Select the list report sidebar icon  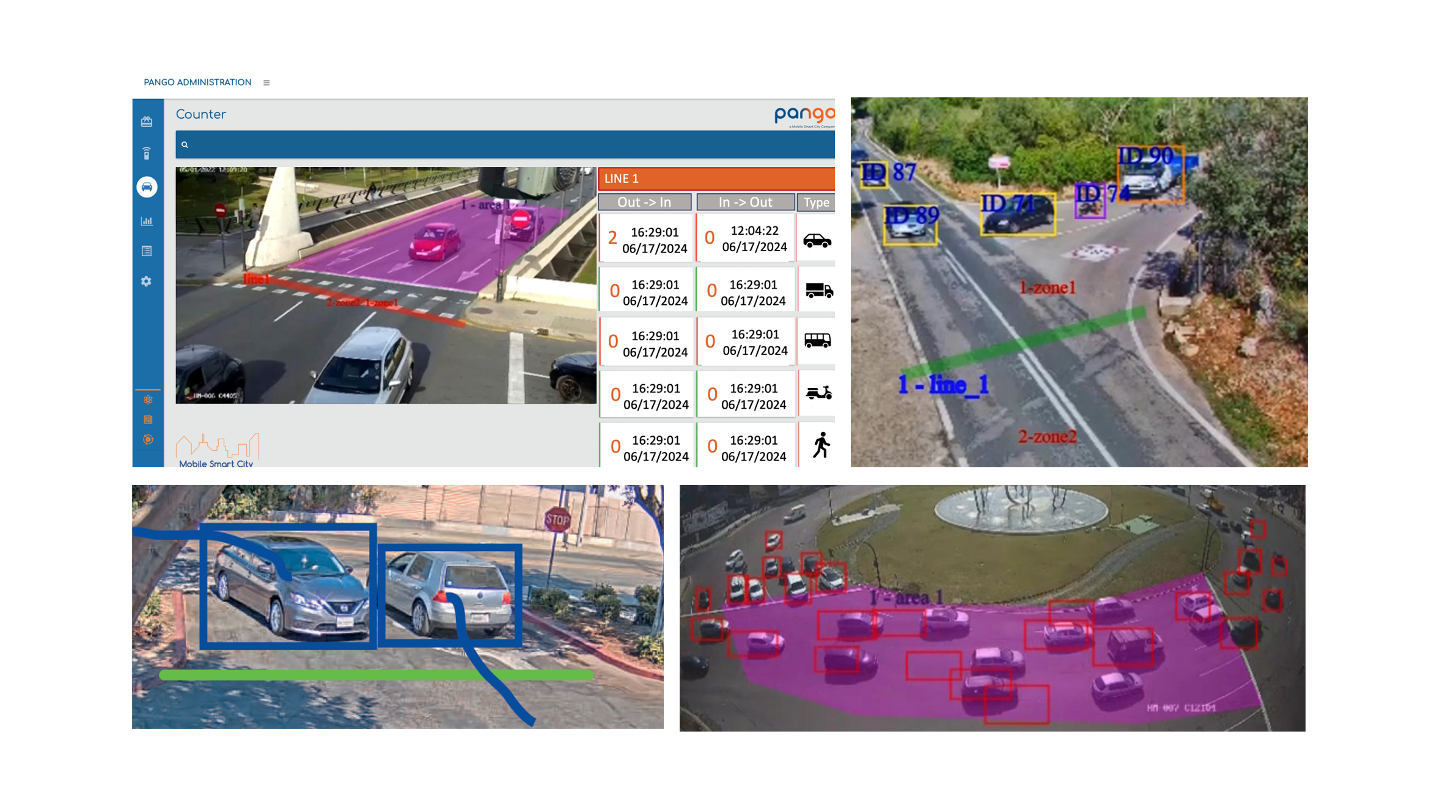tap(147, 251)
